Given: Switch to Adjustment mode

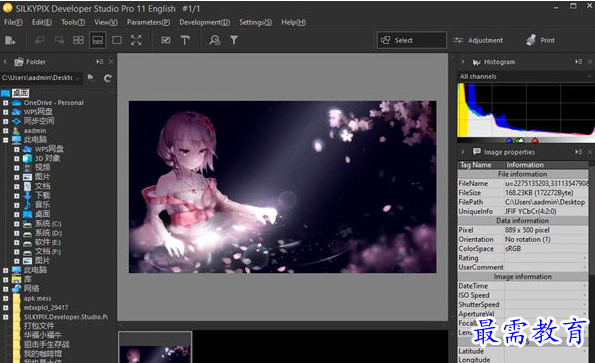Looking at the screenshot, I should tap(478, 40).
